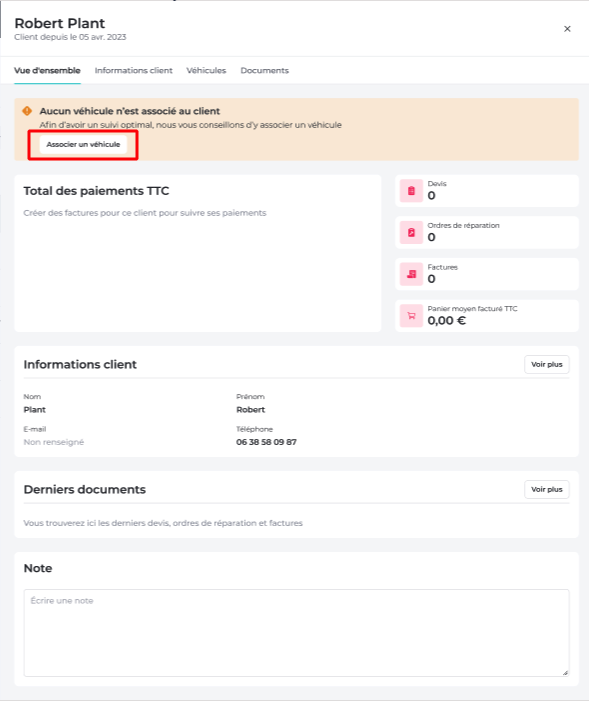Click into the Écrire une note field

pos(296,633)
